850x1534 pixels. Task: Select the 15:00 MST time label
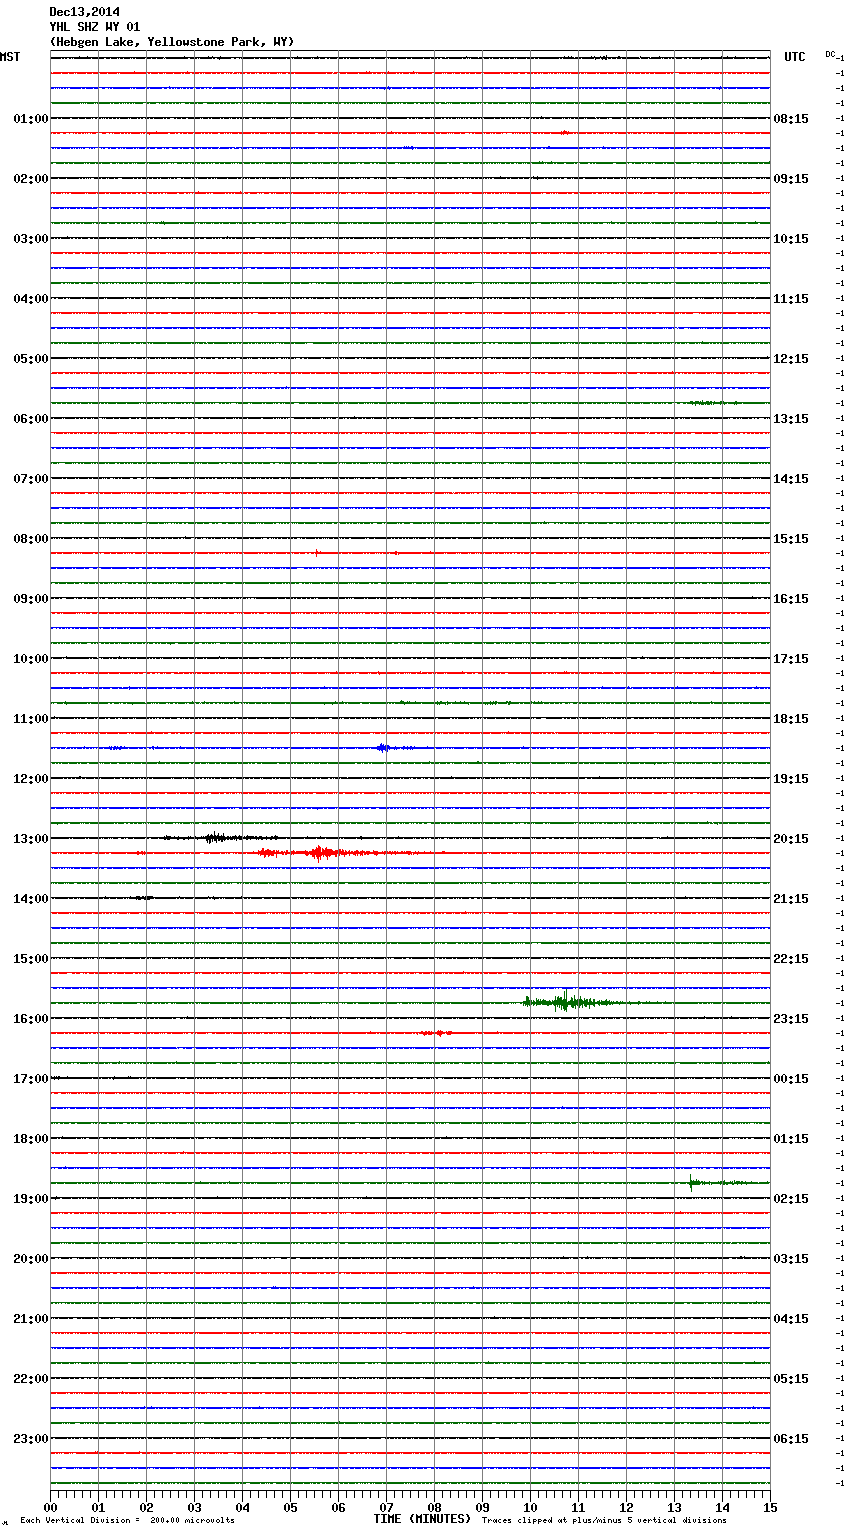tap(31, 959)
